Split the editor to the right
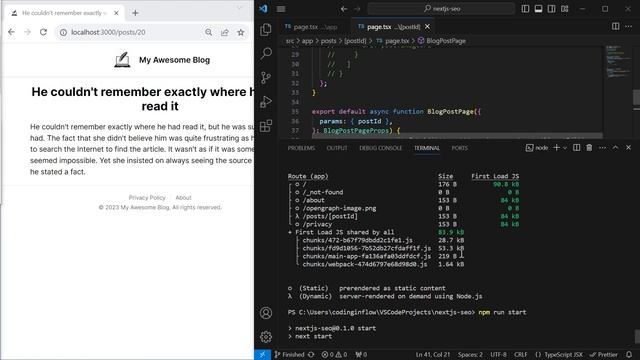The image size is (640, 360). [x=616, y=26]
